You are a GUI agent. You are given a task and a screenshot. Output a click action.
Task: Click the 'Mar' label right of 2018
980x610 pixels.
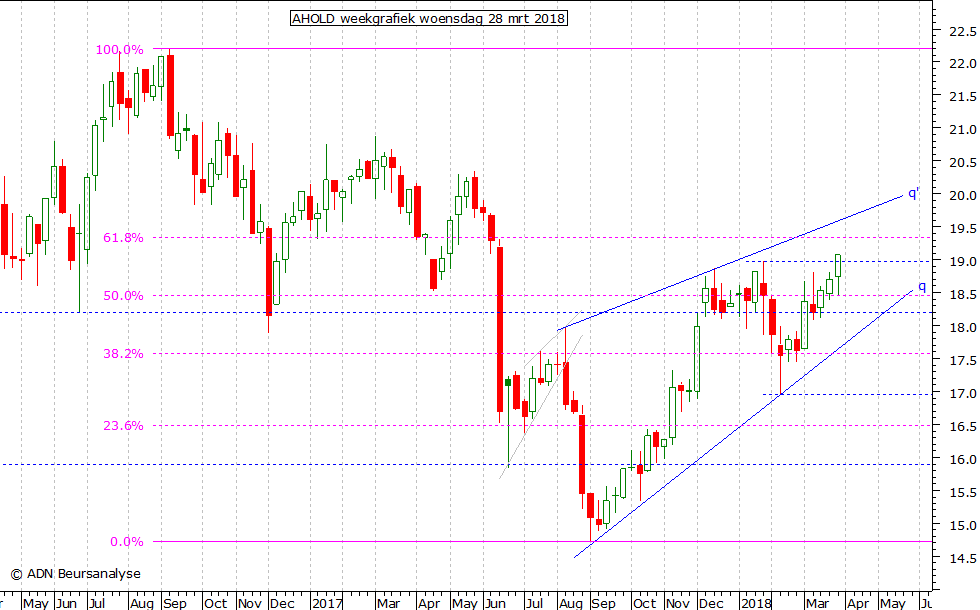point(817,603)
